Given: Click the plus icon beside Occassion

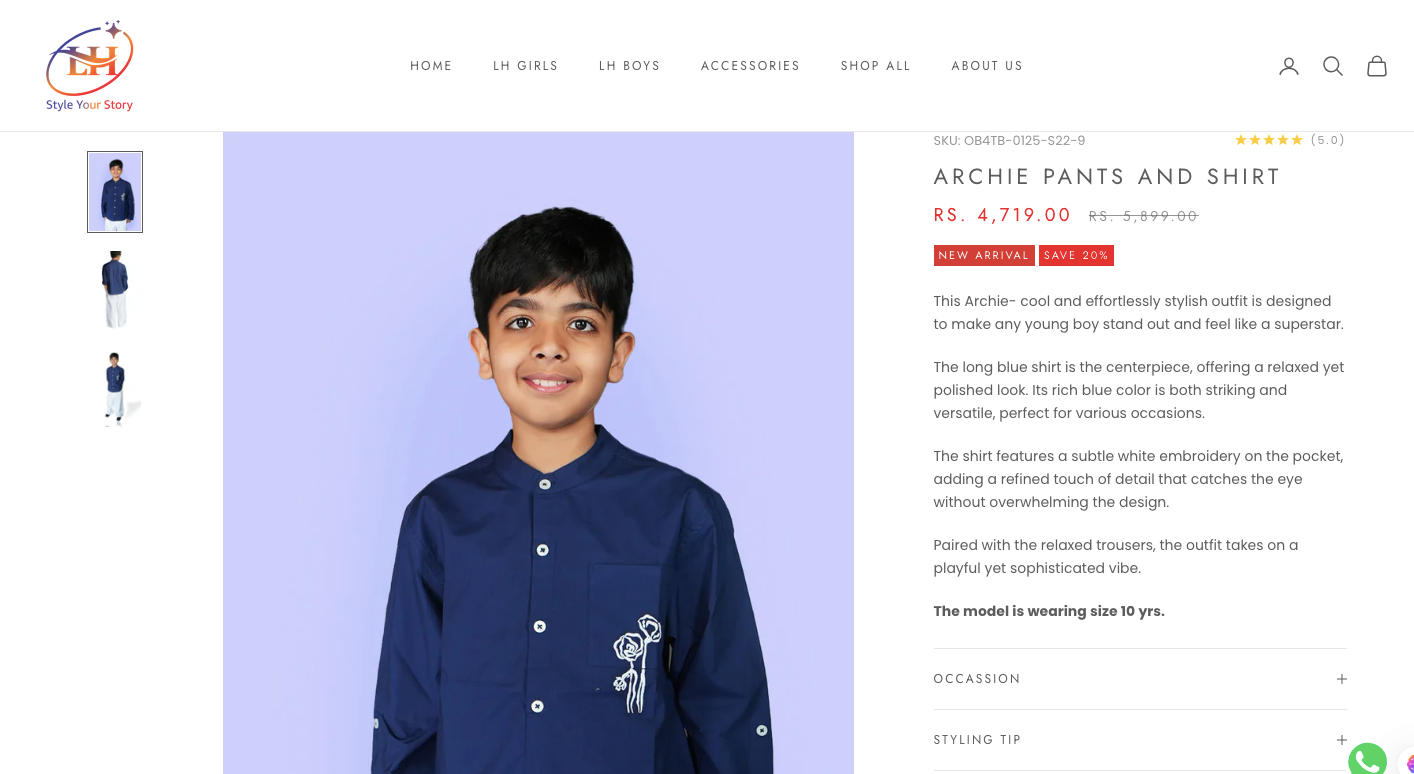Looking at the screenshot, I should 1342,679.
